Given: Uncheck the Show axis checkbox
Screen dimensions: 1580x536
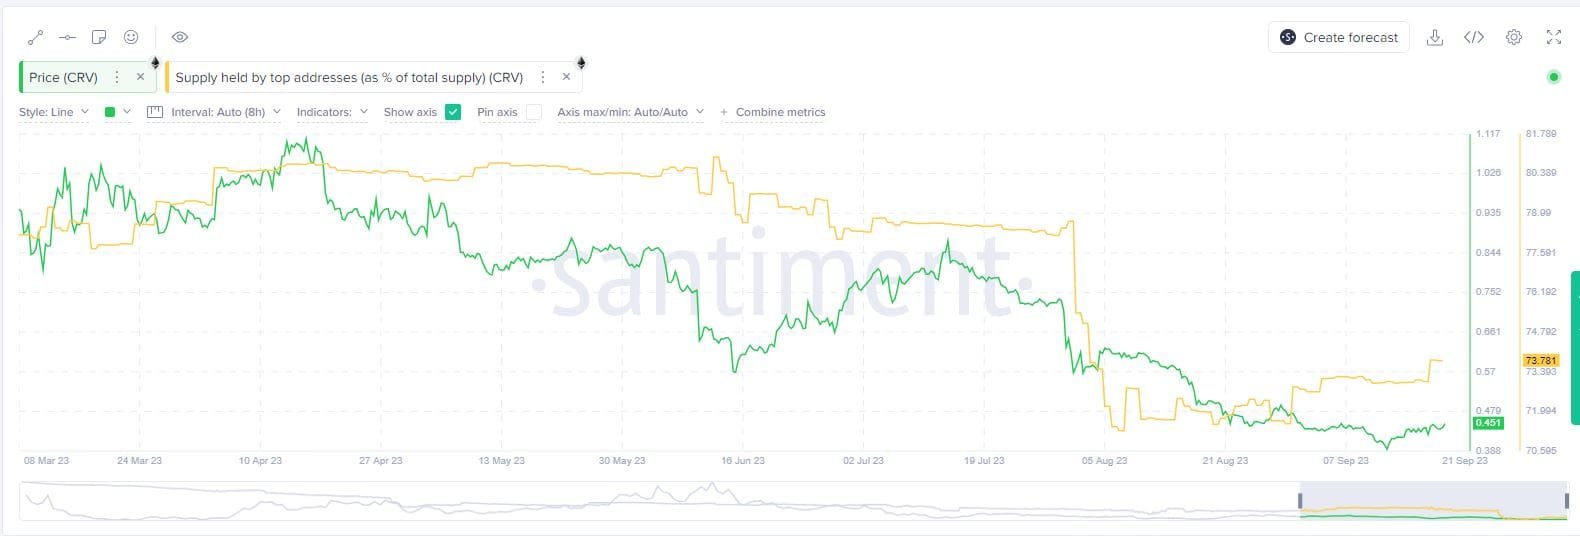Looking at the screenshot, I should coord(453,112).
